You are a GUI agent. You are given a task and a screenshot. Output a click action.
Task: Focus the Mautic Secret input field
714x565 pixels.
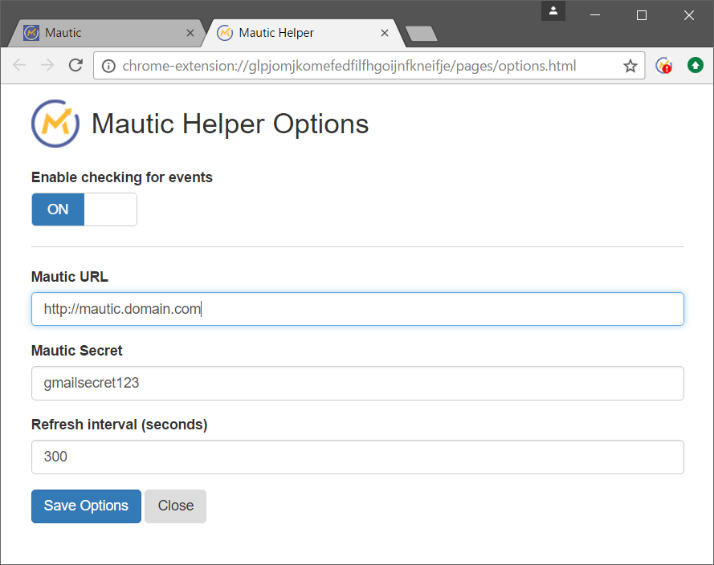click(357, 383)
